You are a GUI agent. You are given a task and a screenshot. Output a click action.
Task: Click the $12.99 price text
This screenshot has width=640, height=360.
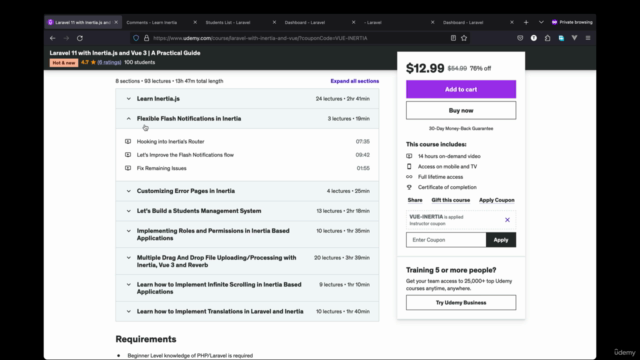(x=425, y=68)
